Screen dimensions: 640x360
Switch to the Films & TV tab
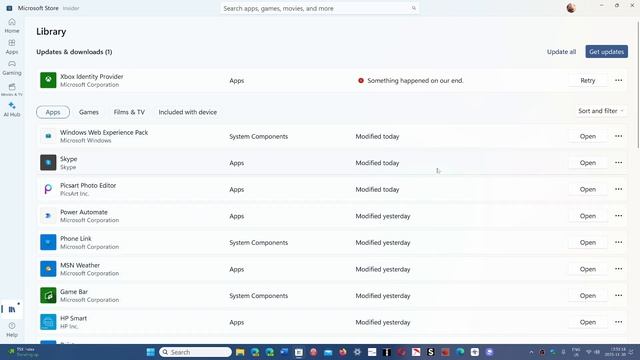129,112
